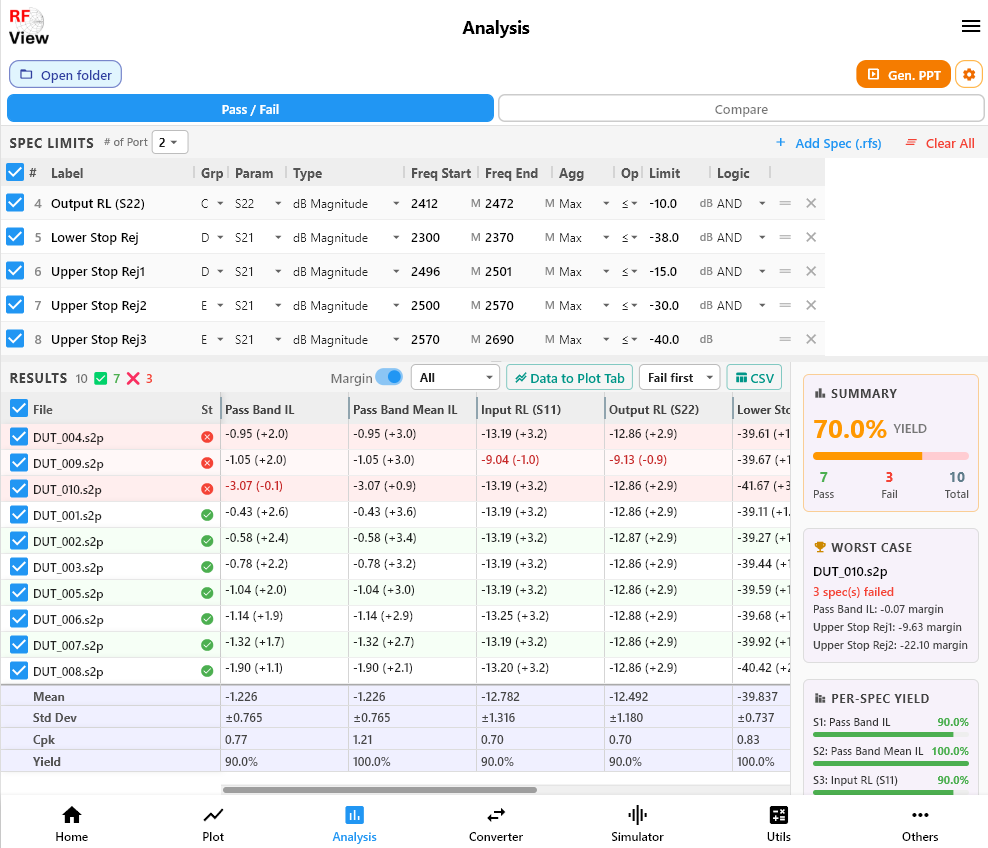Open Converter in bottom navigation
Image resolution: width=988 pixels, height=848 pixels.
[496, 824]
